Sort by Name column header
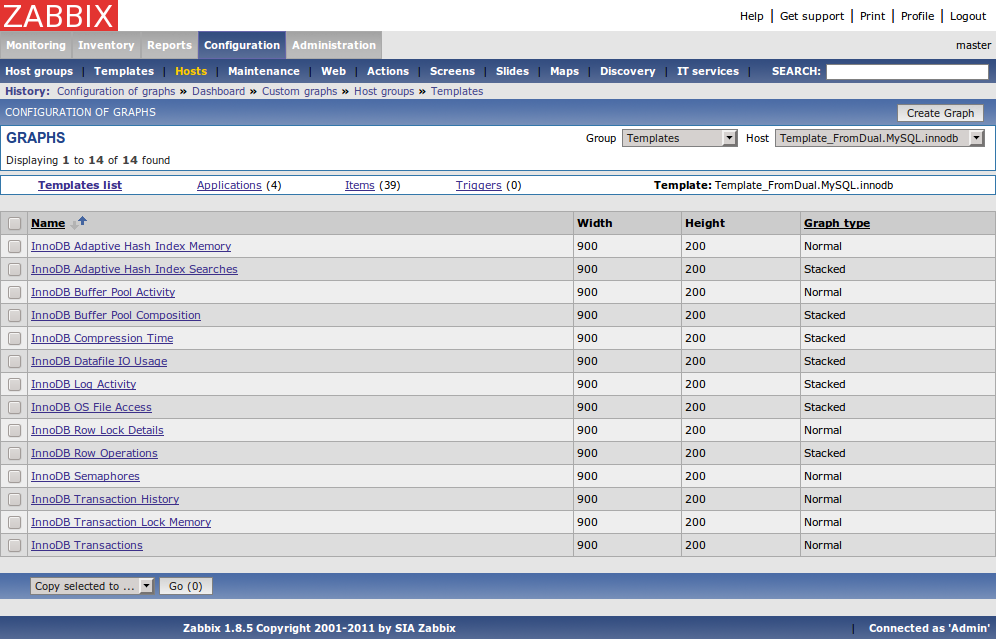 48,224
